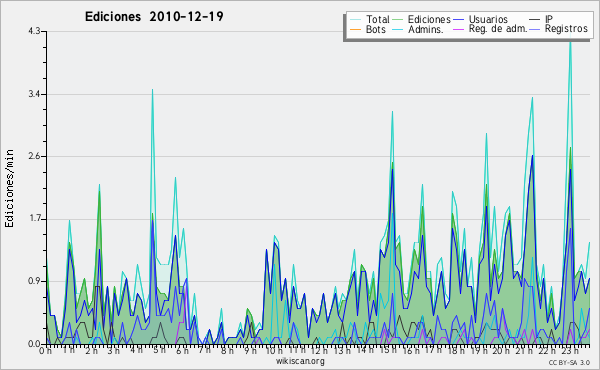Select the Registros legend label
600x370 pixels.
566,29
